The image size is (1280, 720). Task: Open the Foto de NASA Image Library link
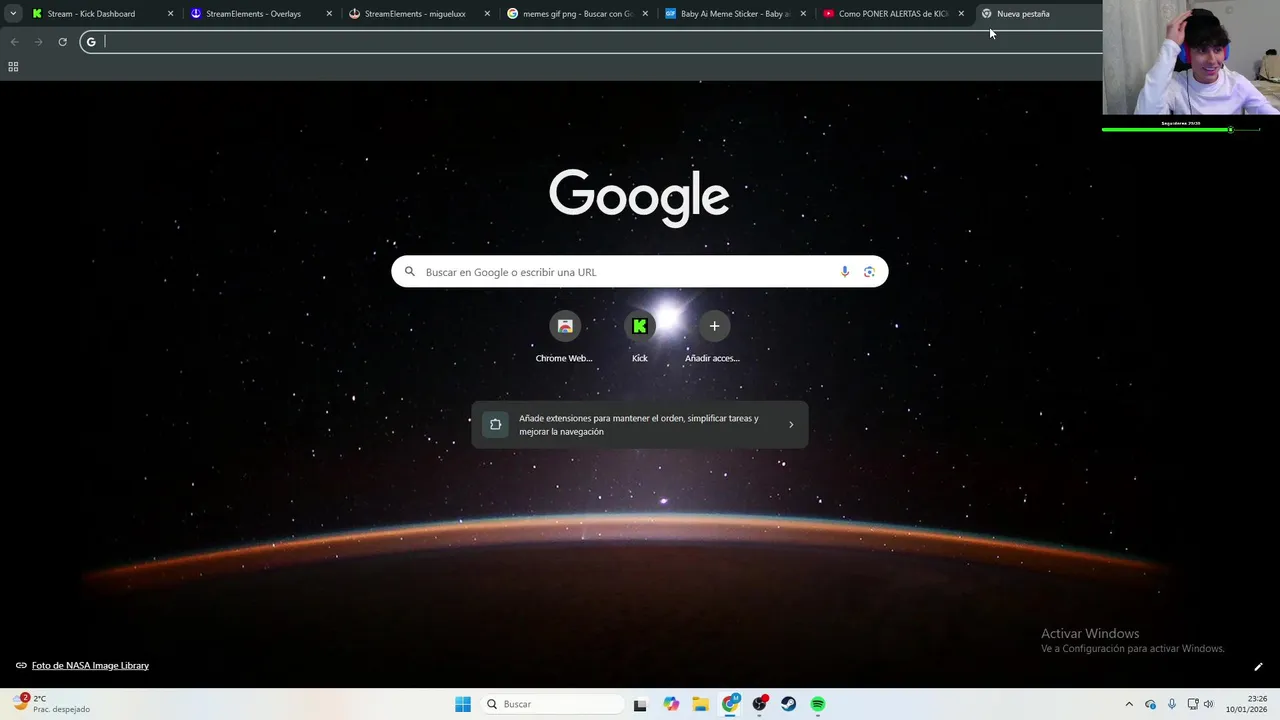coord(90,666)
